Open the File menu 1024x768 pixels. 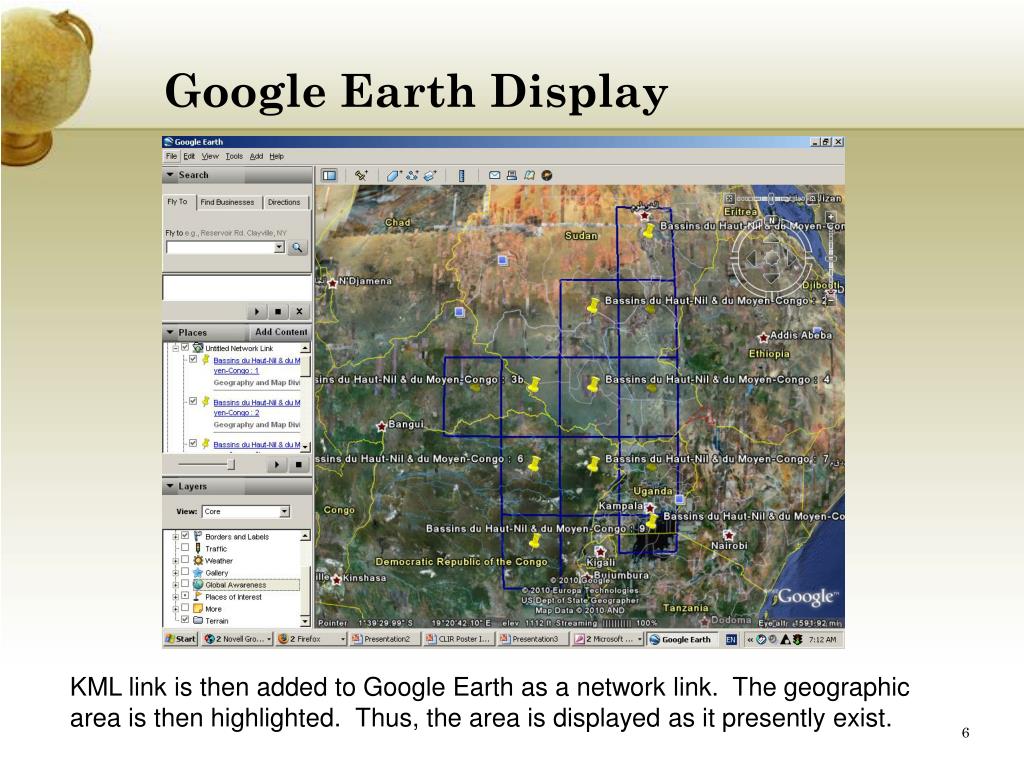pos(171,156)
